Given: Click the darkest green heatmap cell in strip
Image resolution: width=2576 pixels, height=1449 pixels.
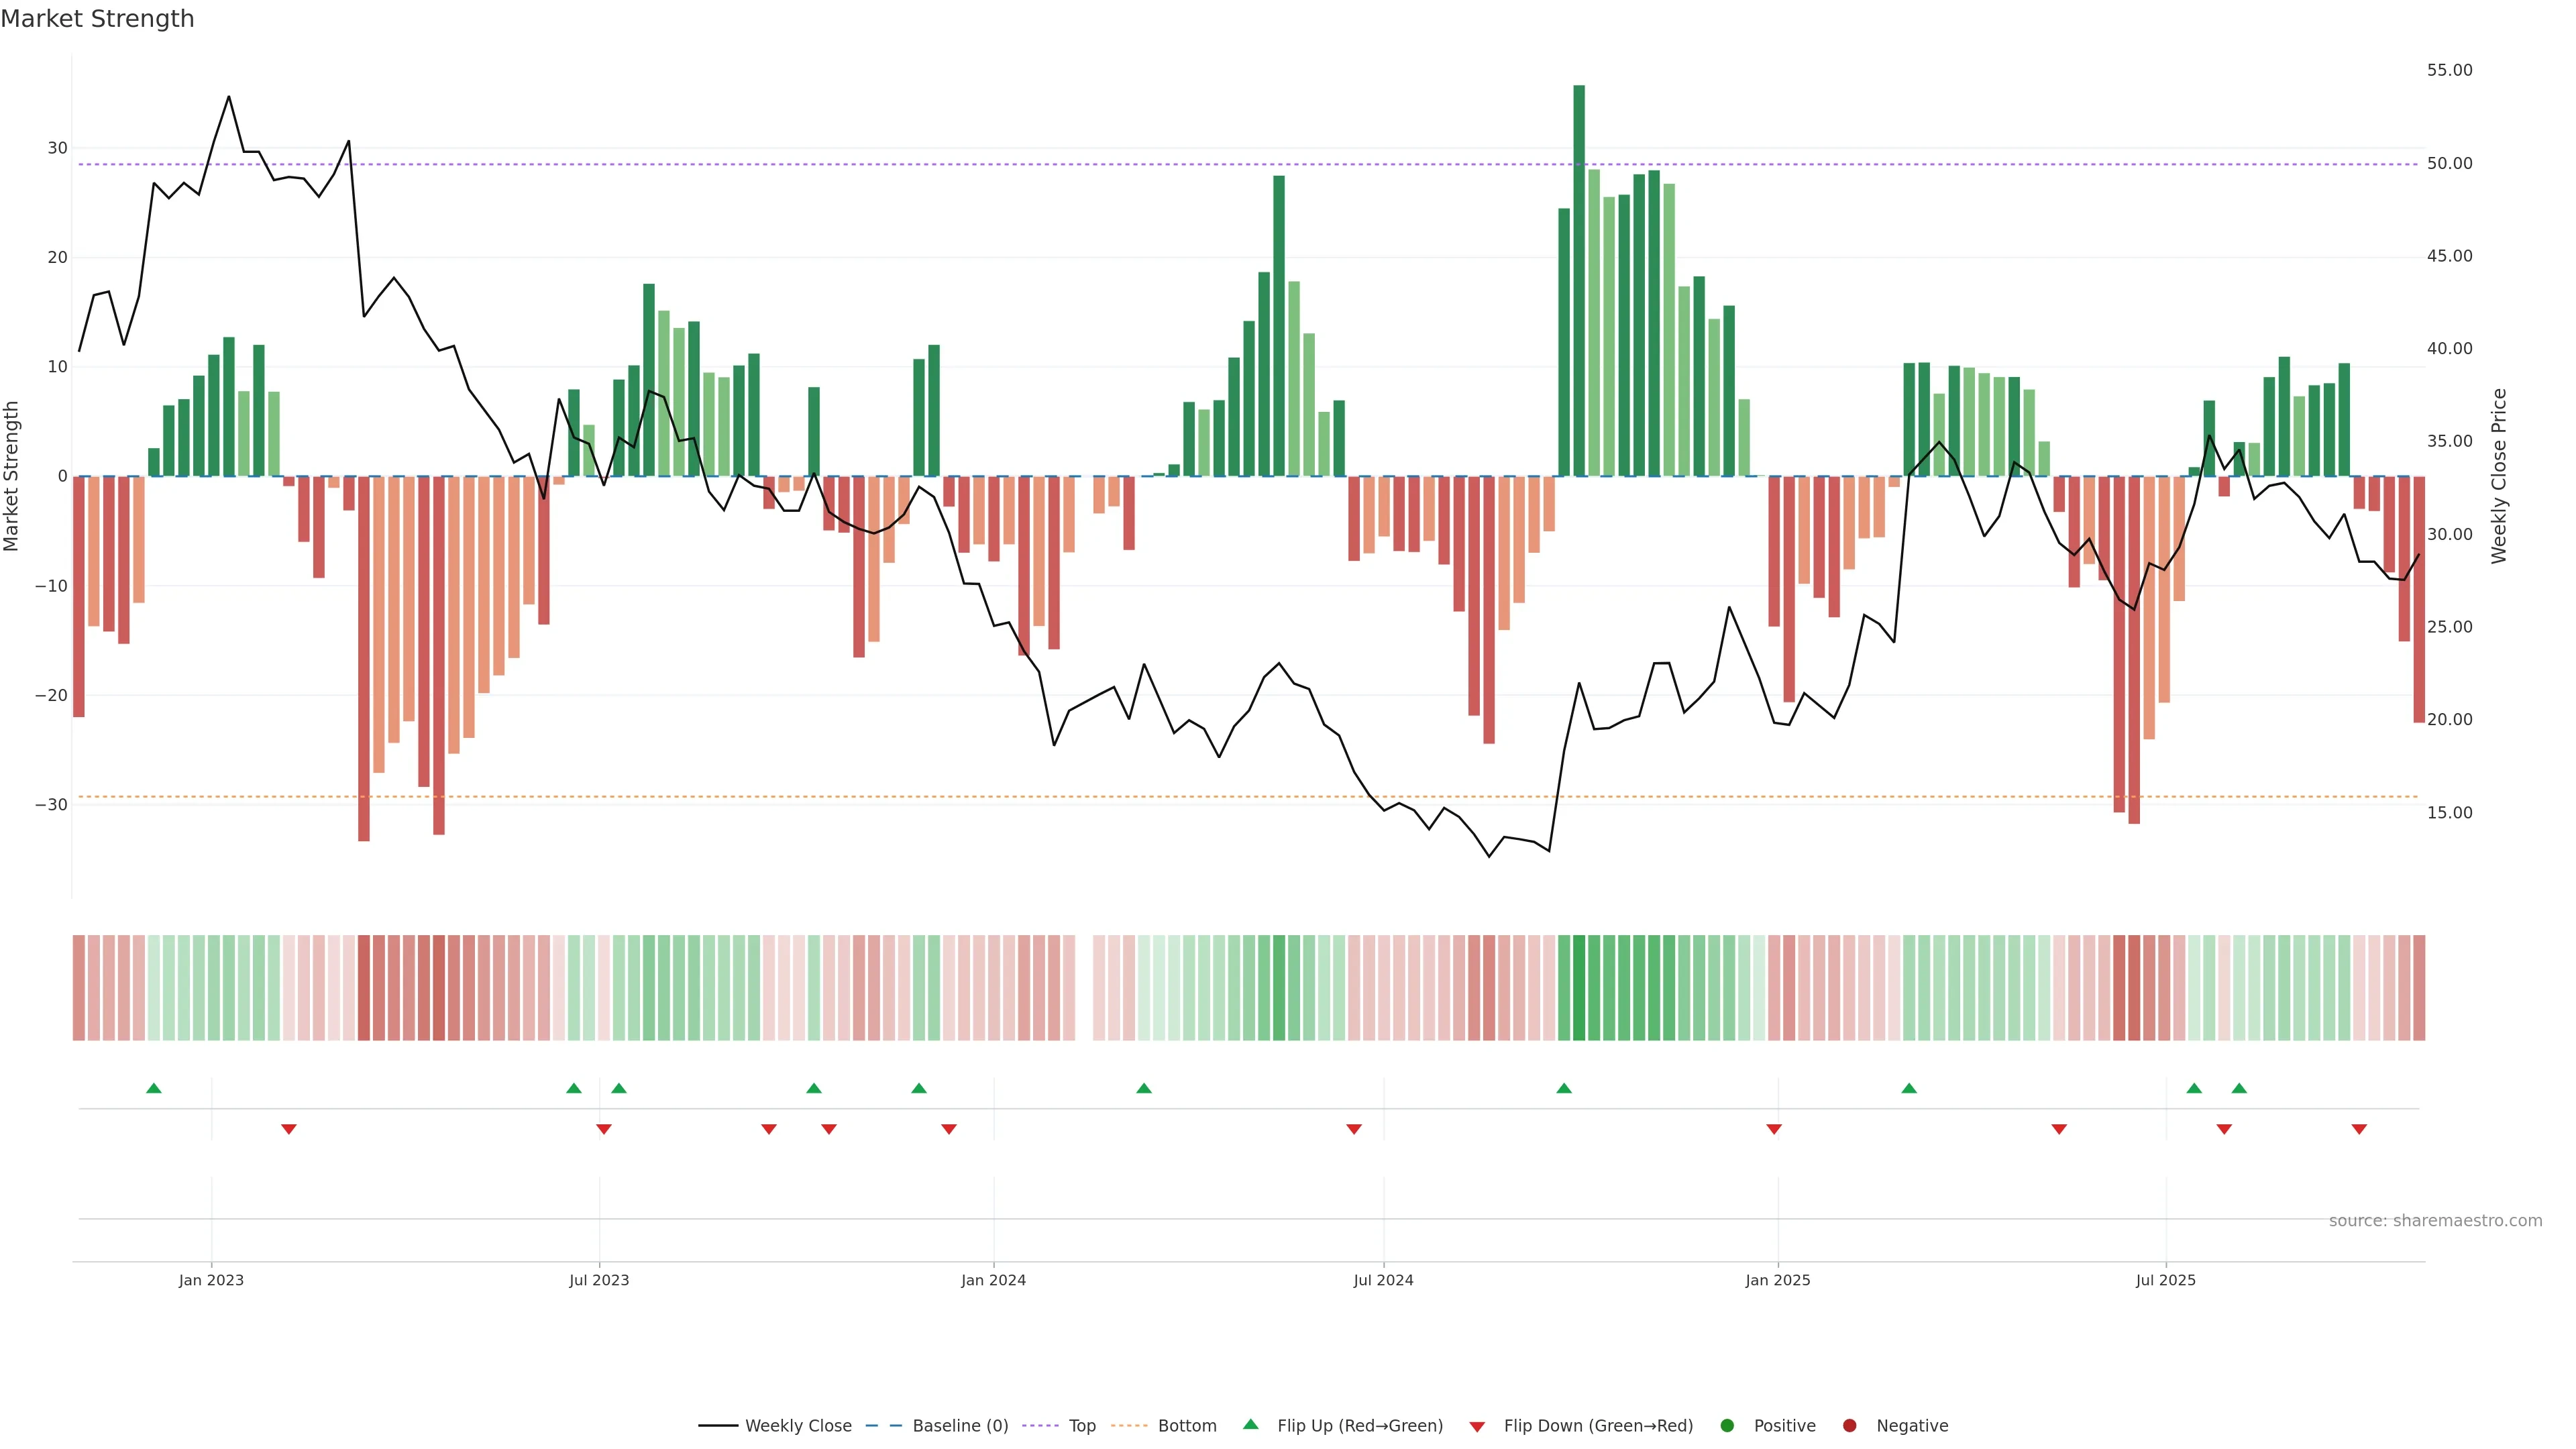Looking at the screenshot, I should coord(1579,988).
